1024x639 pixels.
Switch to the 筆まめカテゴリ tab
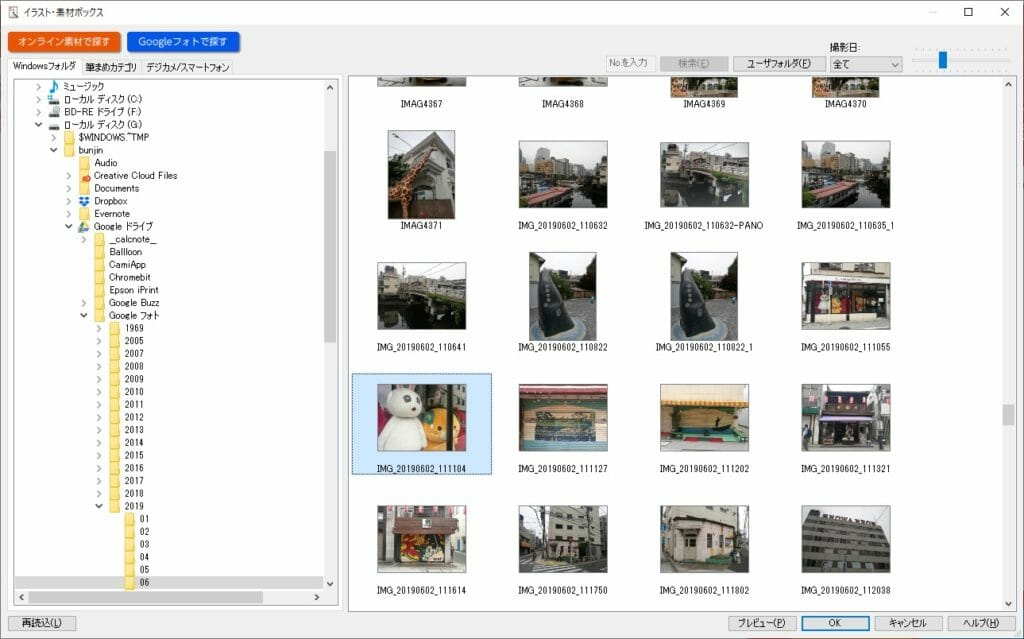pos(111,67)
